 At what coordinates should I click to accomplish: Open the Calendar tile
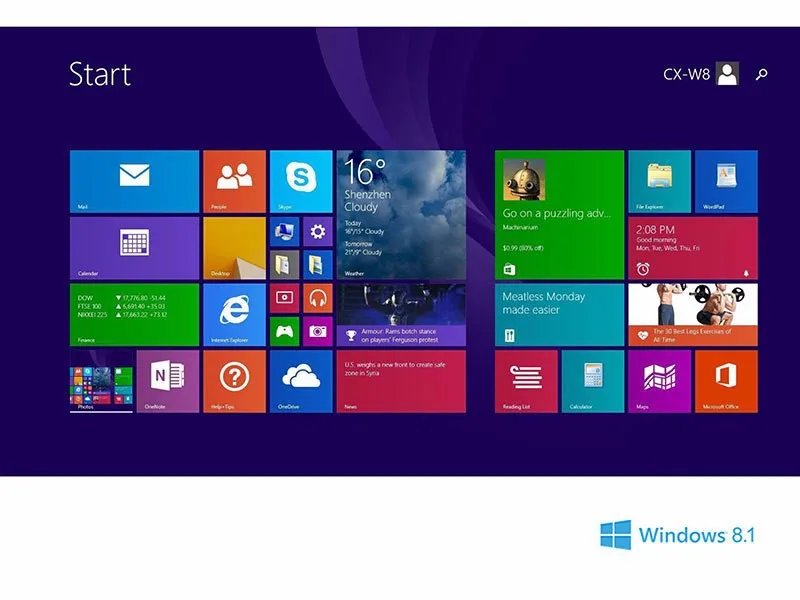(135, 248)
